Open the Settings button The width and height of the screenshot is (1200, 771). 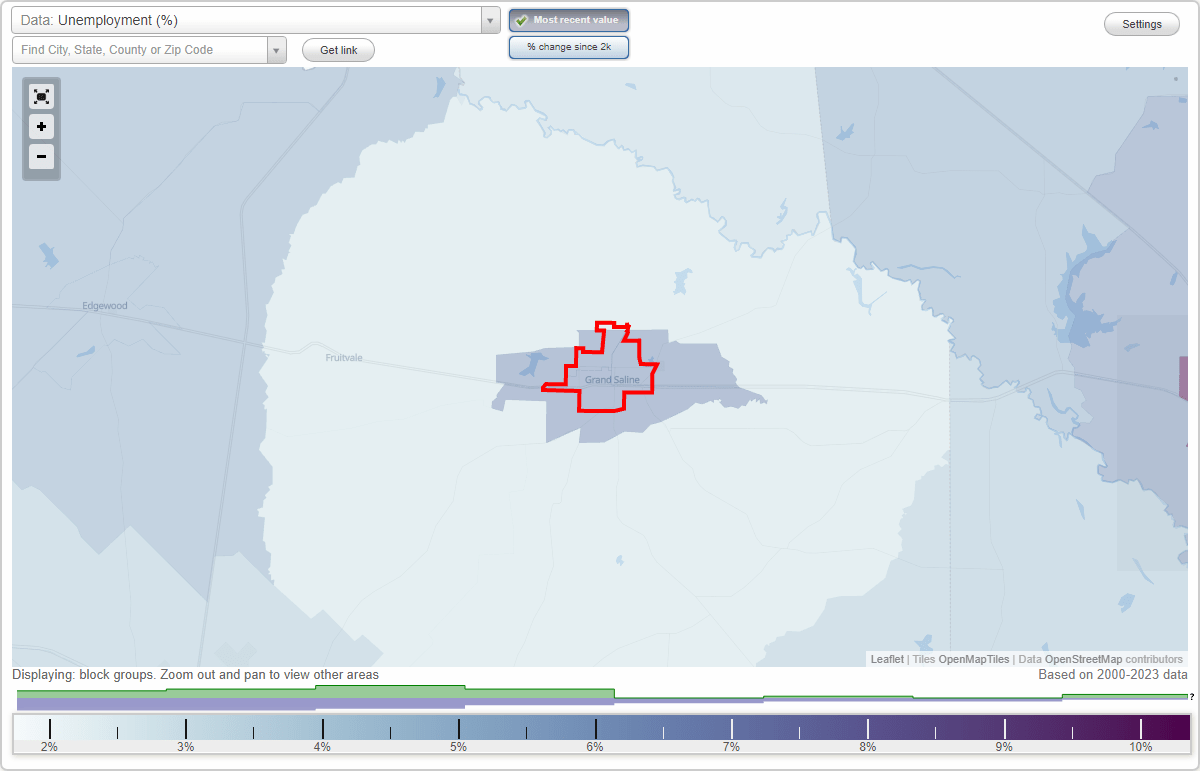(1142, 24)
